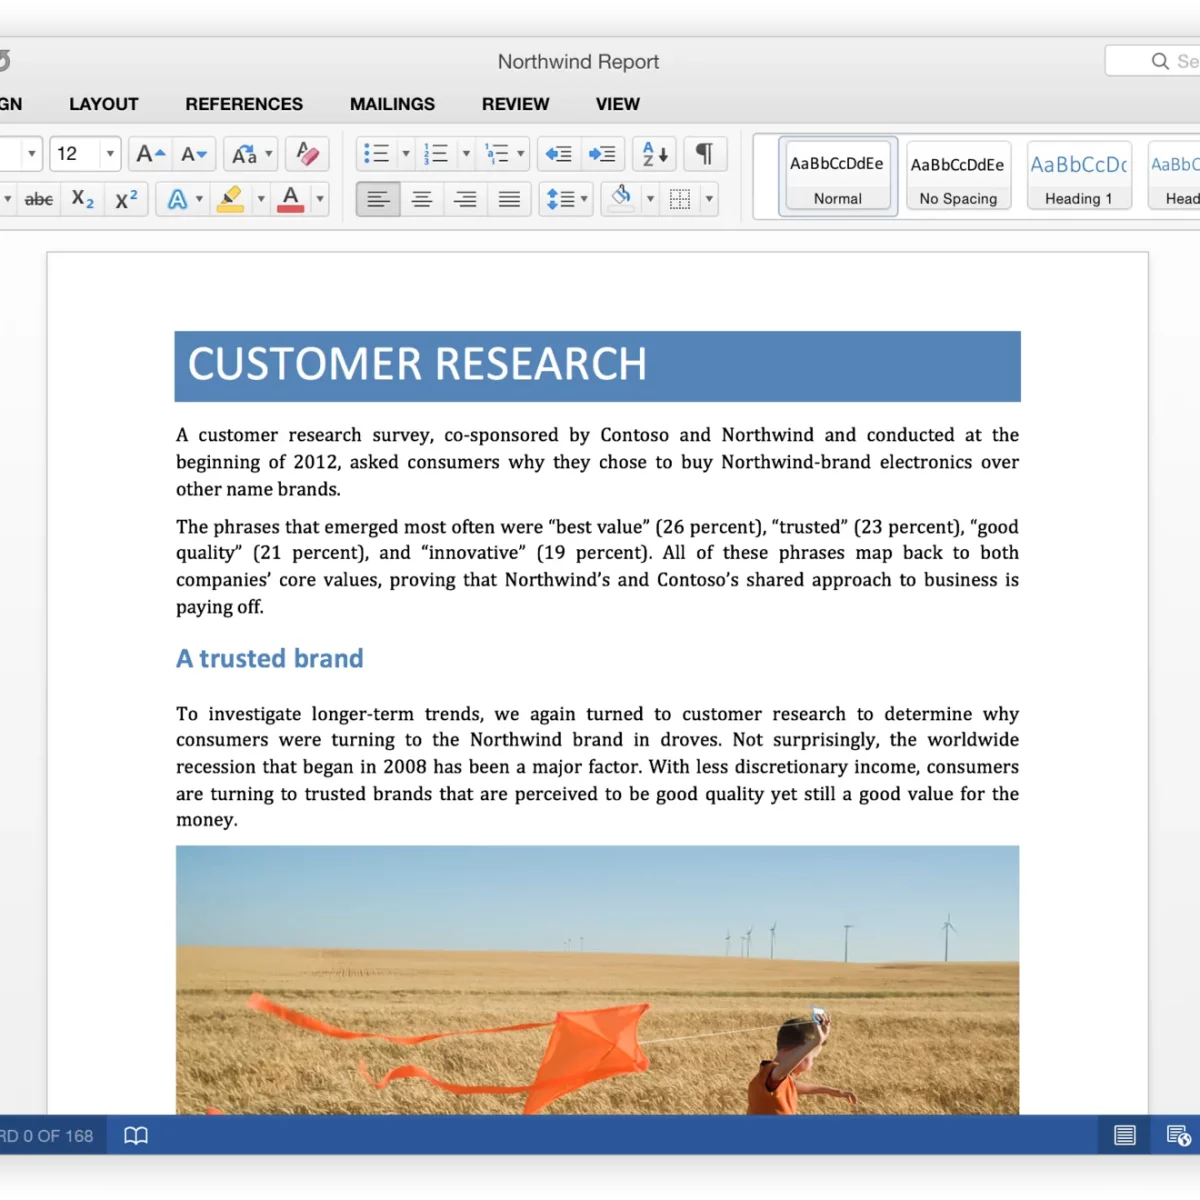
Task: Open the text effects dropdown arrow
Action: [200, 199]
